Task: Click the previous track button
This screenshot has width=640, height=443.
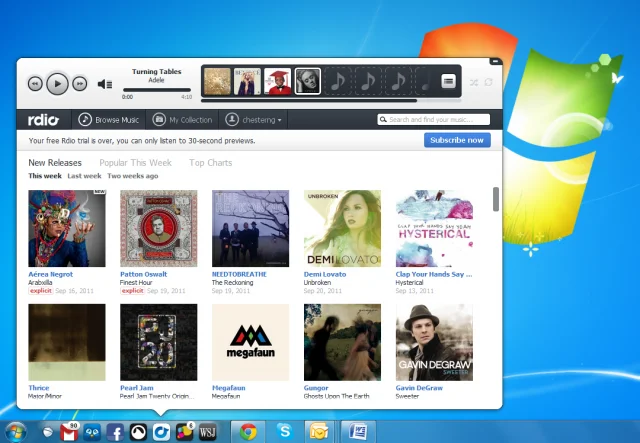Action: 35,84
